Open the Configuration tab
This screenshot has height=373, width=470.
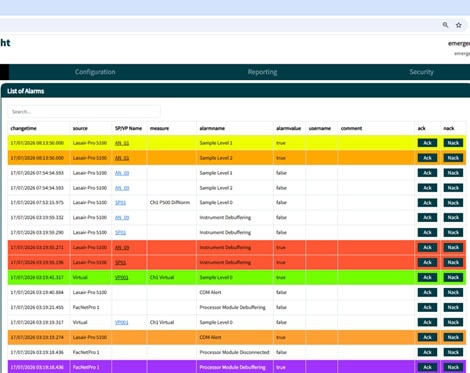(x=95, y=72)
